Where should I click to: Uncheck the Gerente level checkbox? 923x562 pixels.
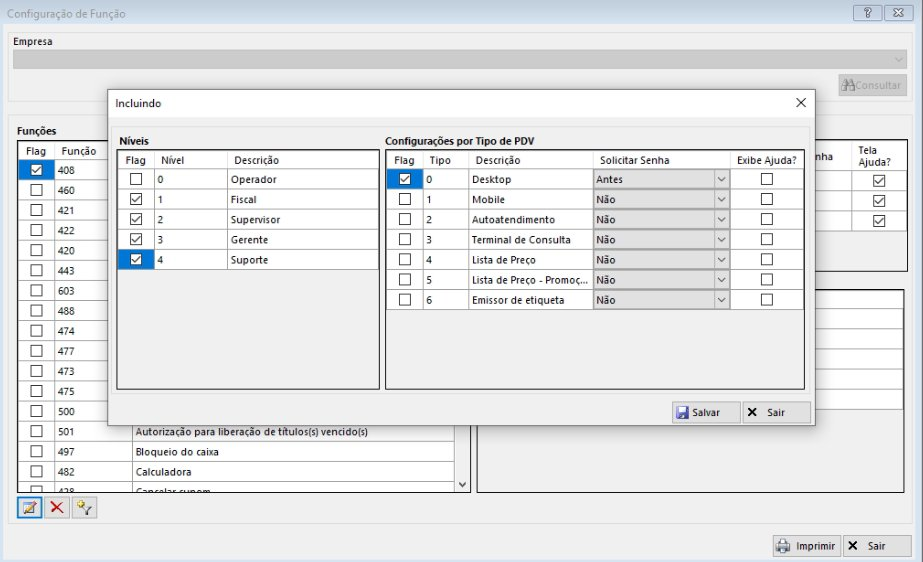(x=136, y=239)
